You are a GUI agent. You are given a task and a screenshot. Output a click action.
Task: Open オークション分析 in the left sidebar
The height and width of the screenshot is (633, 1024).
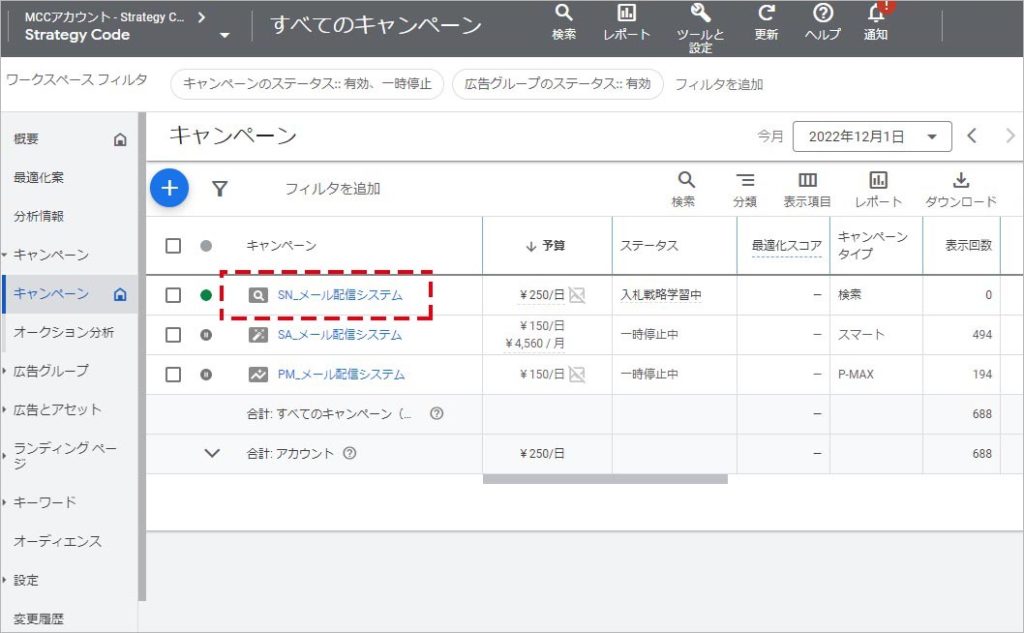[x=63, y=332]
